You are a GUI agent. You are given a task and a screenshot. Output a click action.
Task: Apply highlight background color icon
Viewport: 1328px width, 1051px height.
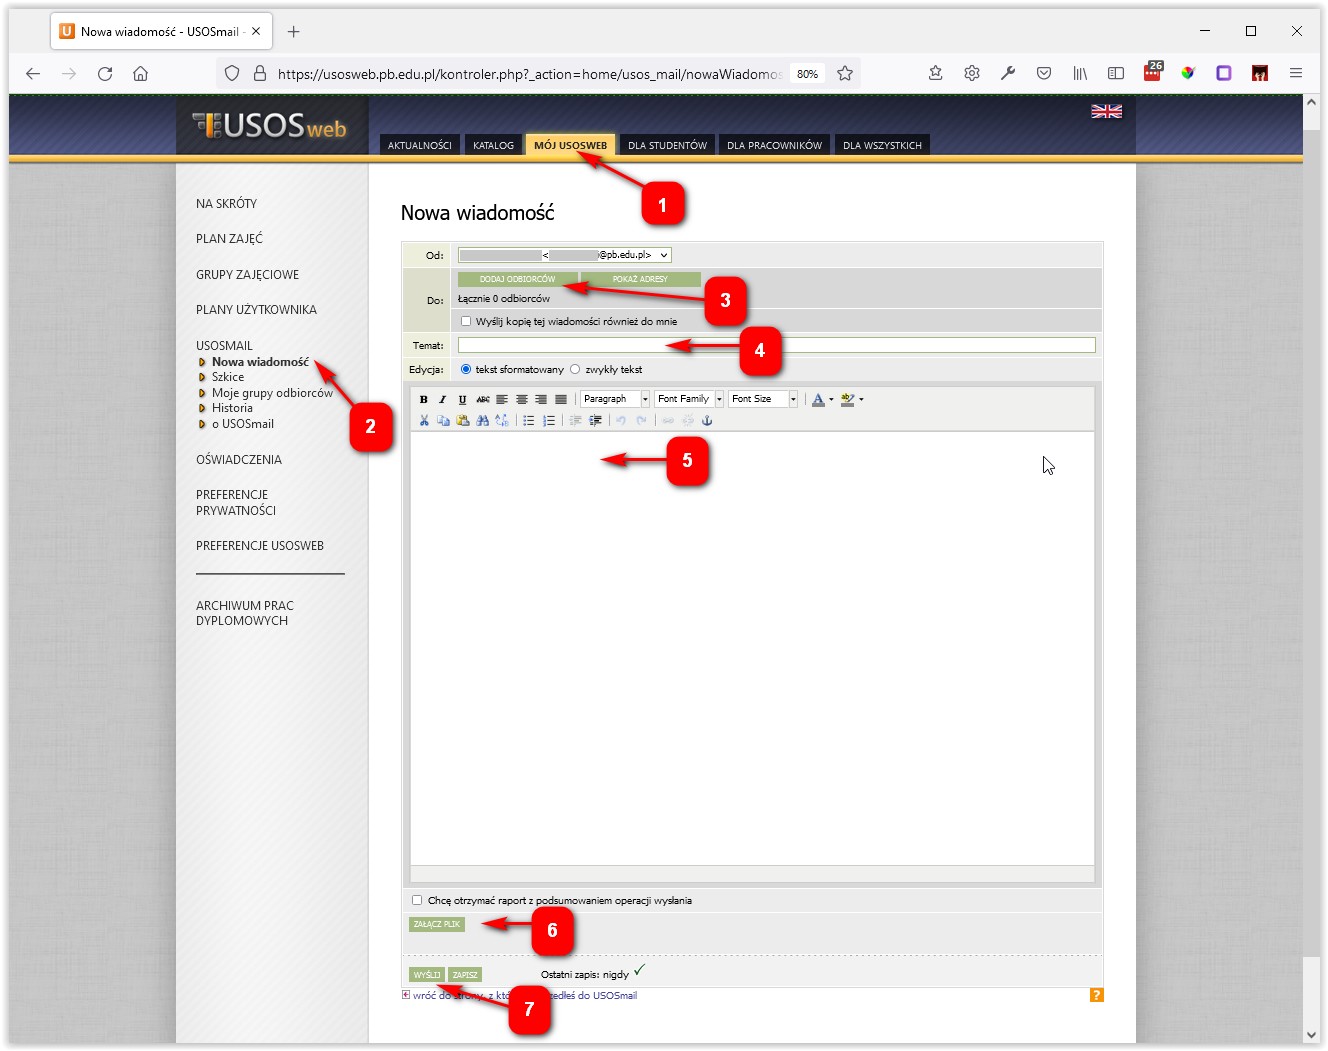848,399
